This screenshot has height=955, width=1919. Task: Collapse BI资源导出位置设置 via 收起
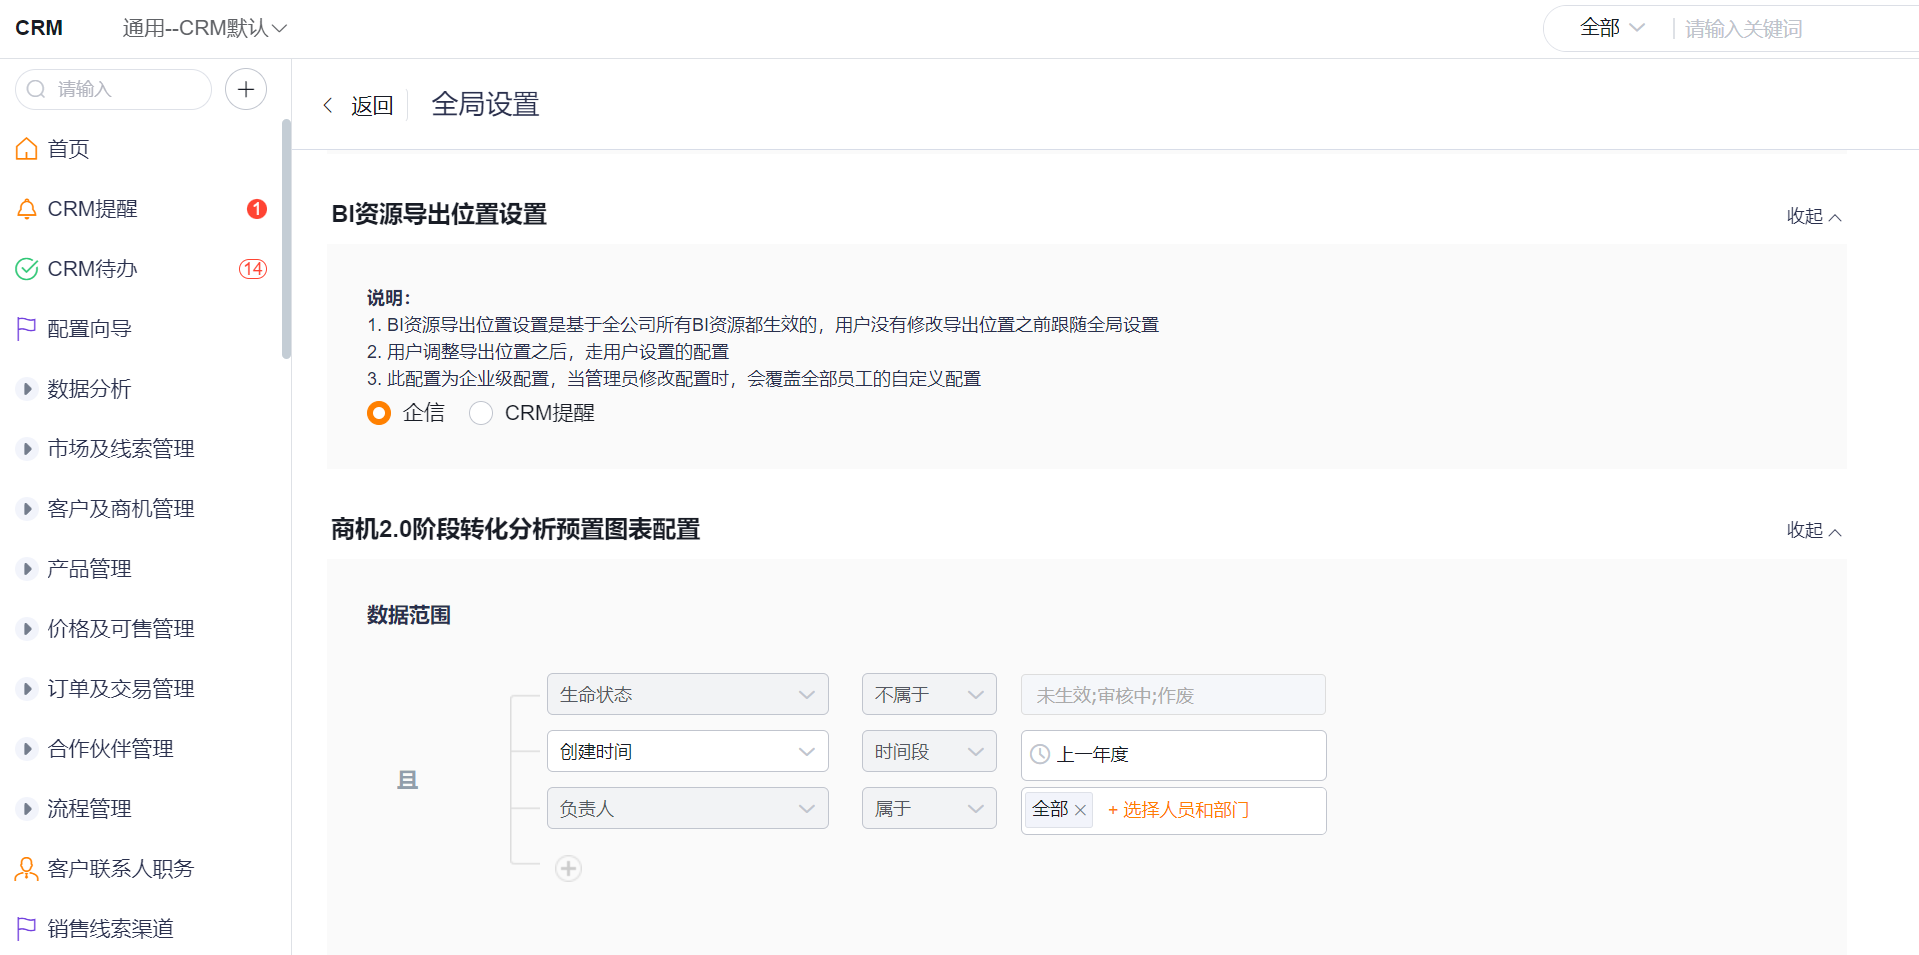(1812, 215)
